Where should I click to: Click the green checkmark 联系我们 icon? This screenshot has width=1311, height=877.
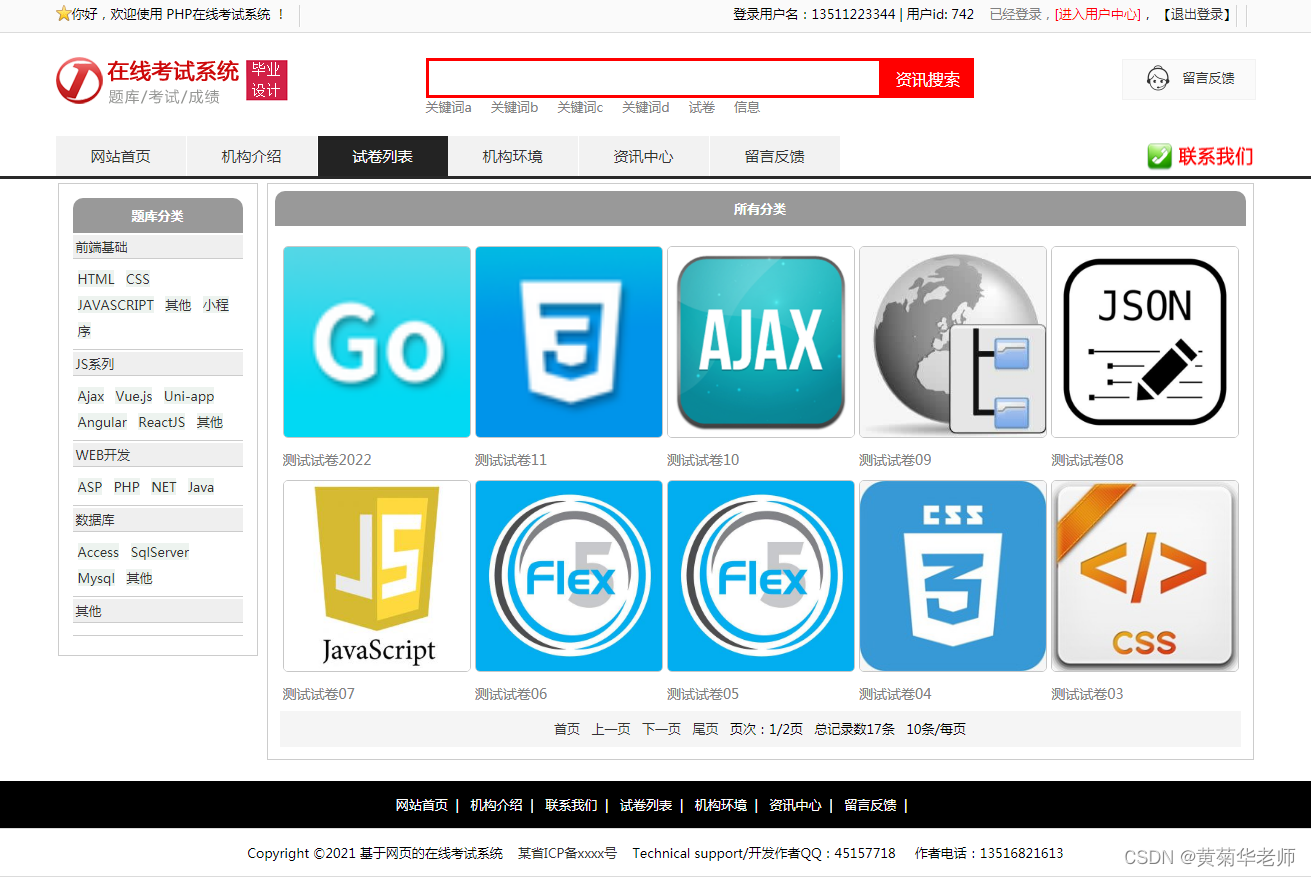point(1159,156)
